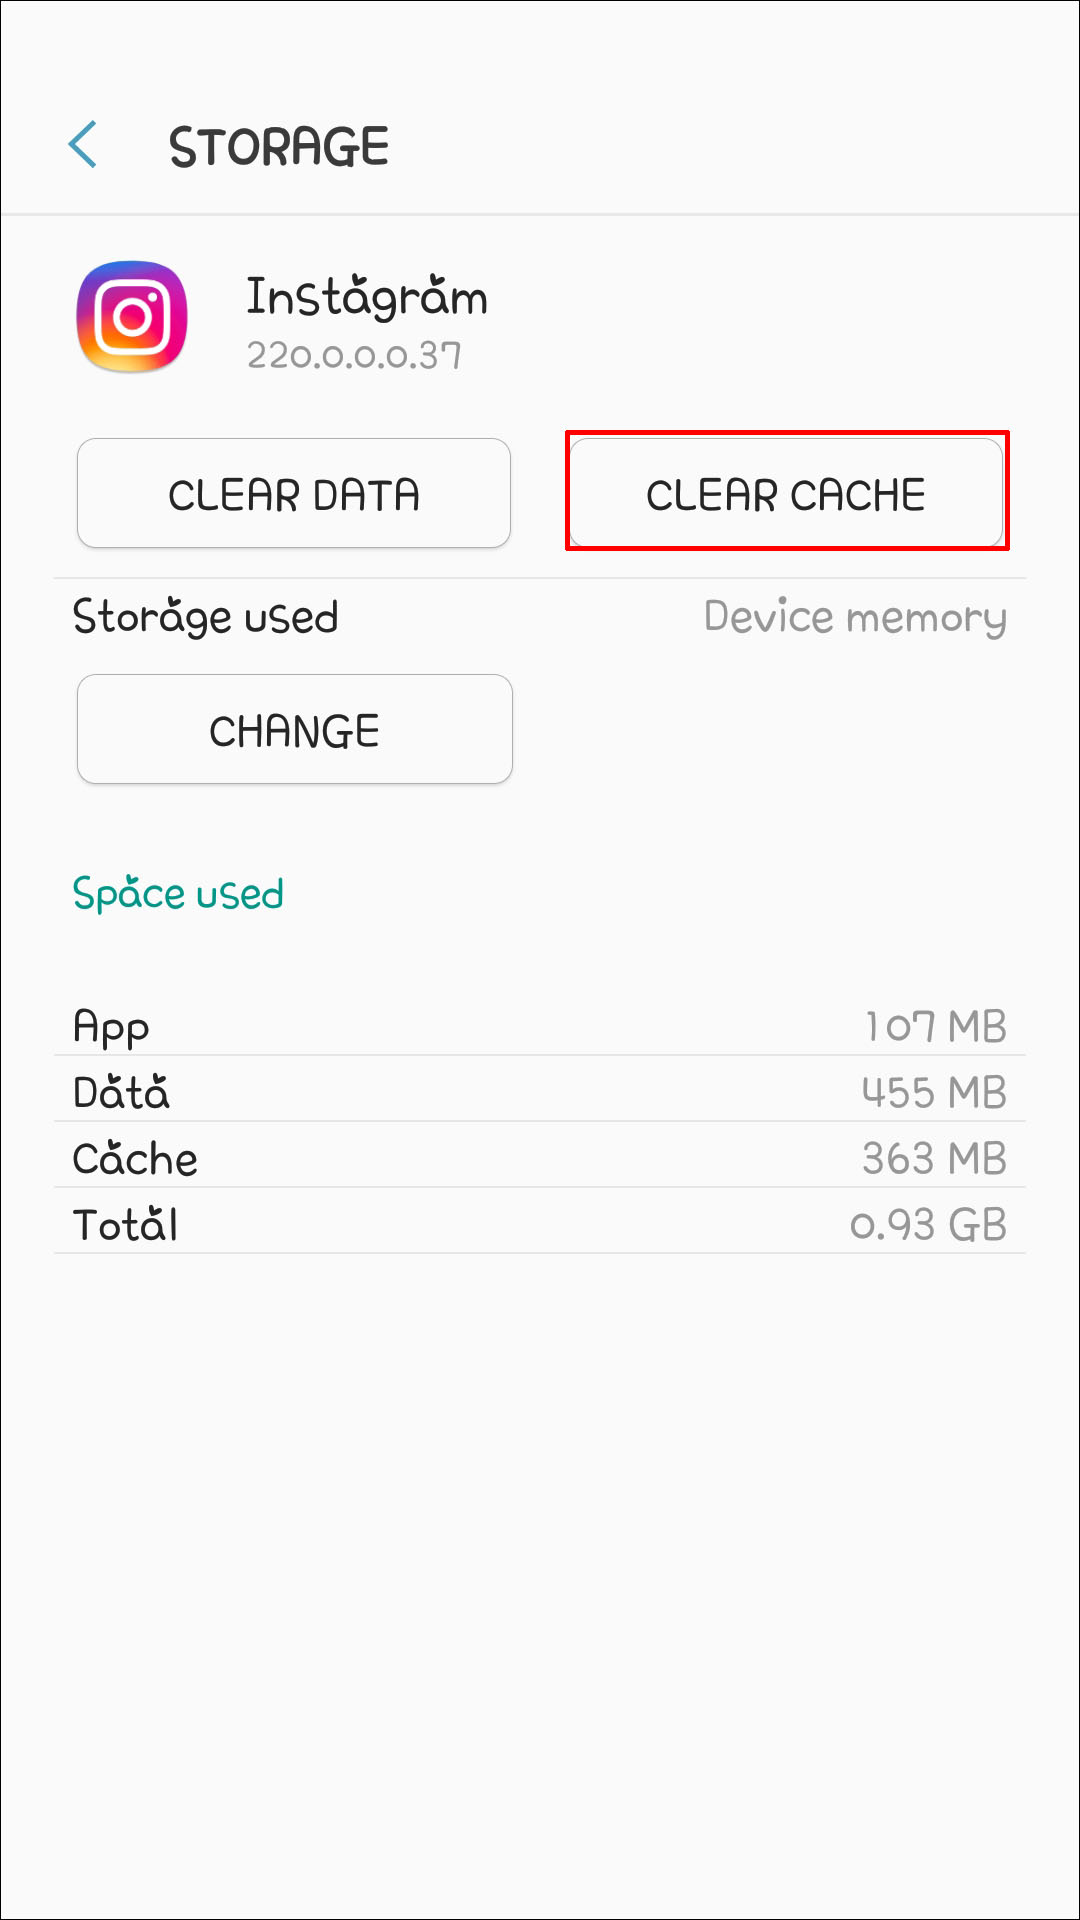This screenshot has height=1920, width=1080.
Task: Tap the STORAGE page title
Action: (x=279, y=147)
